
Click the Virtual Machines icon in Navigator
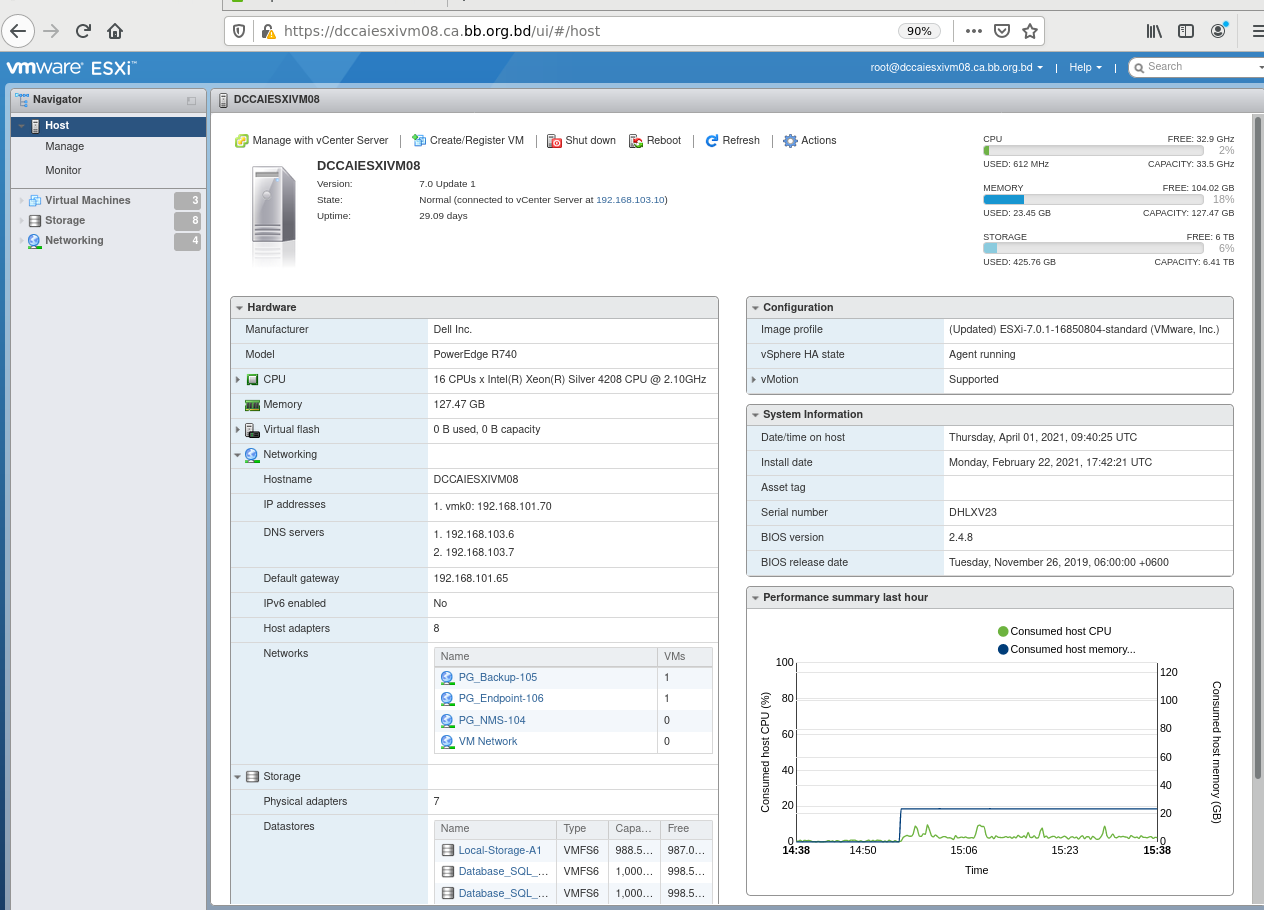[35, 200]
